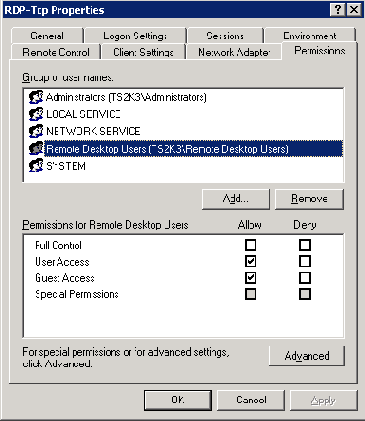This screenshot has width=365, height=421.
Task: Open the Client Settings tab
Action: (x=143, y=52)
